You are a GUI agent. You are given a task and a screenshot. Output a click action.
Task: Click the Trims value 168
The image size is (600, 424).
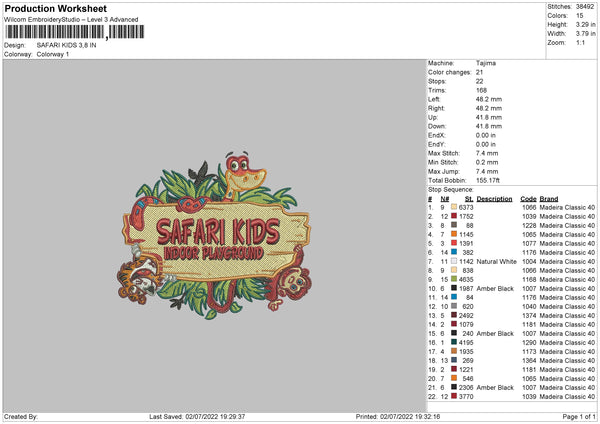481,90
